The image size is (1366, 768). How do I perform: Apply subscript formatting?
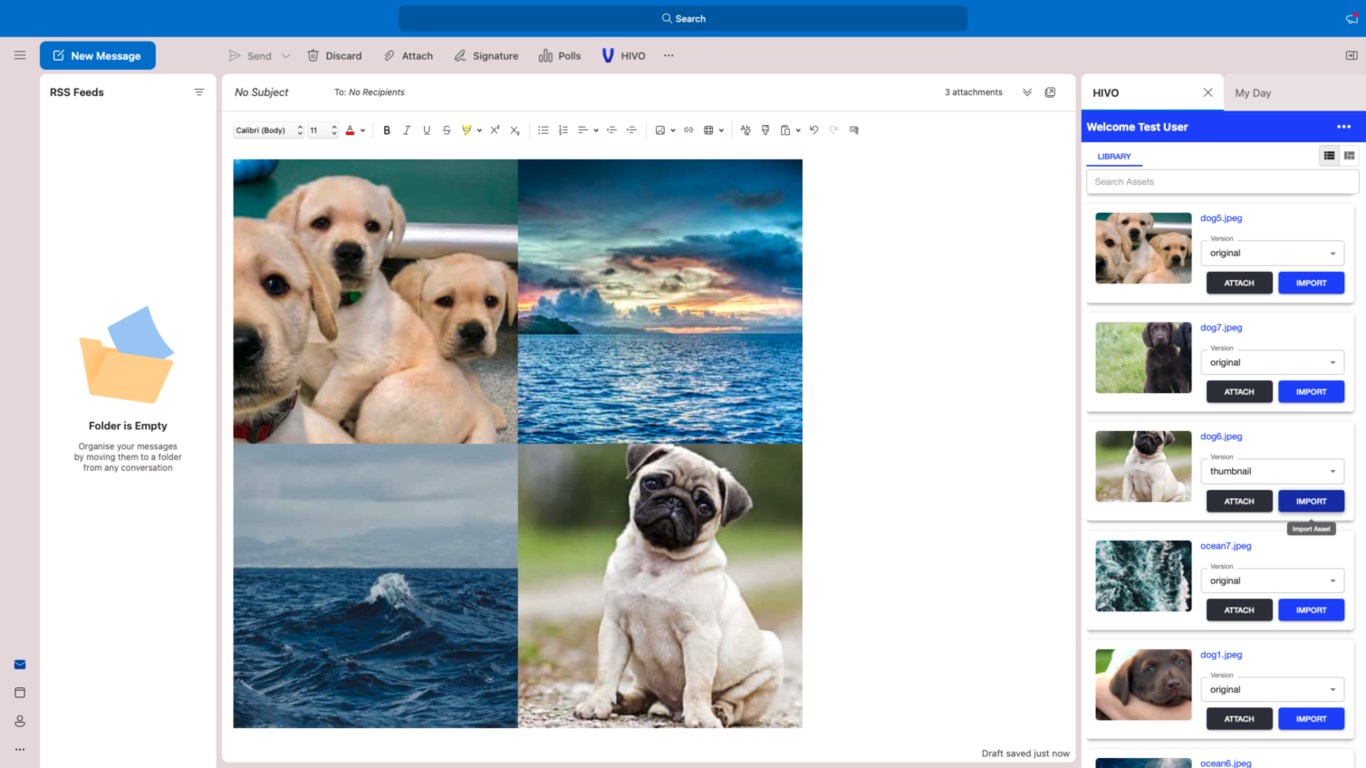coord(515,130)
